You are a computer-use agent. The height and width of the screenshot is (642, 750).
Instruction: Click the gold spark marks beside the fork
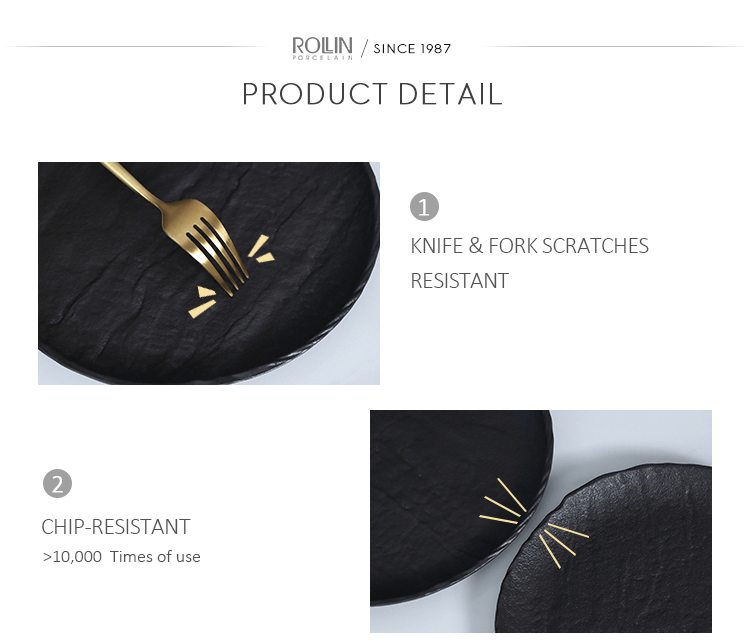[262, 249]
